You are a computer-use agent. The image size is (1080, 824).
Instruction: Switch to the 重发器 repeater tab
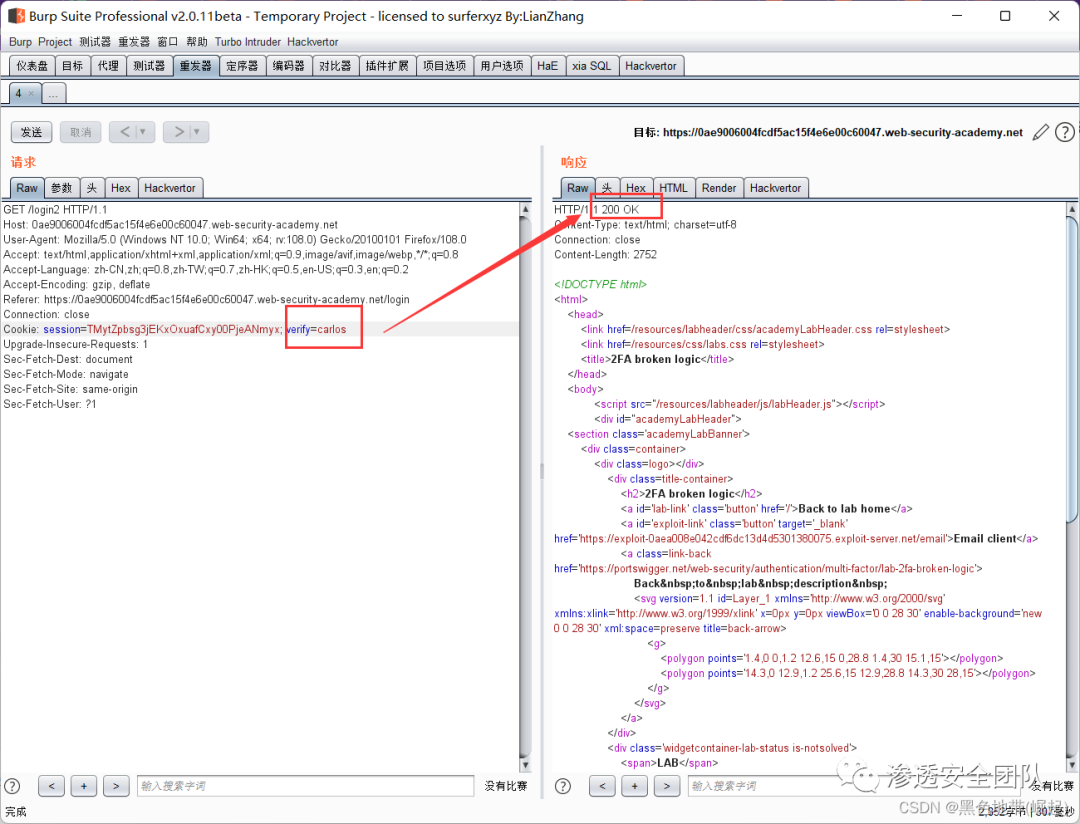coord(196,66)
